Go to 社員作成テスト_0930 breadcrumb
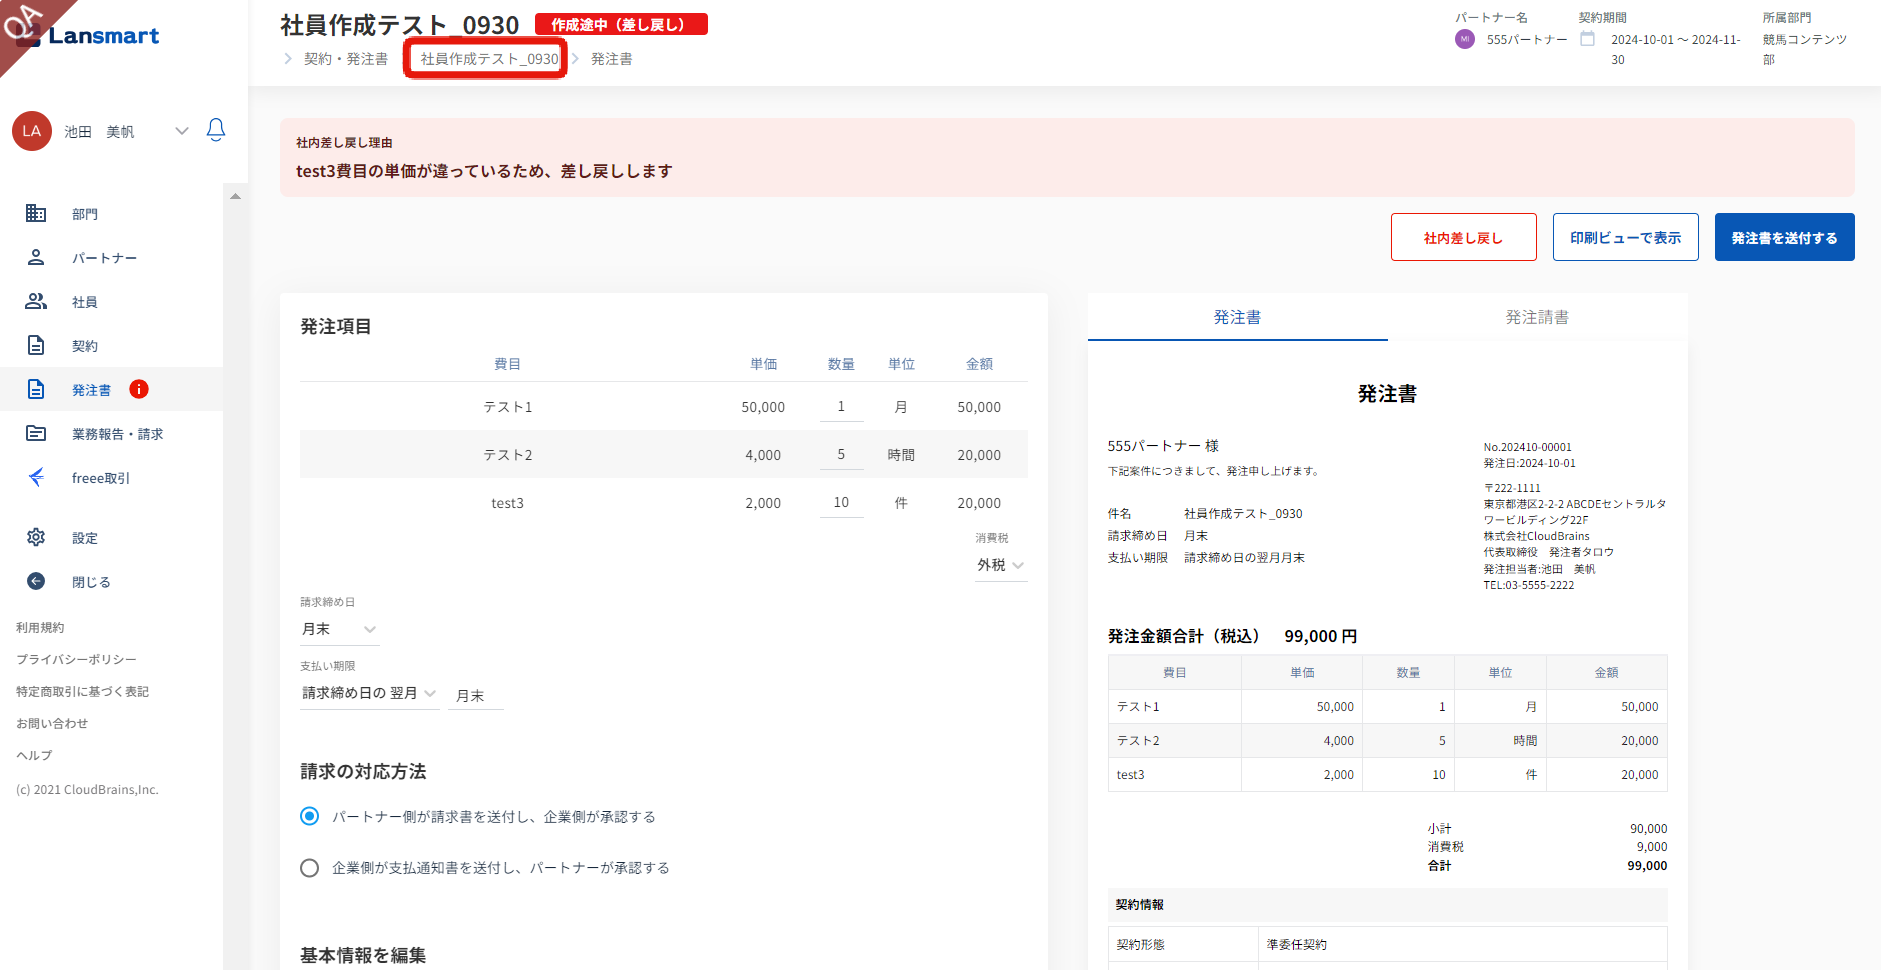The image size is (1881, 970). (489, 59)
